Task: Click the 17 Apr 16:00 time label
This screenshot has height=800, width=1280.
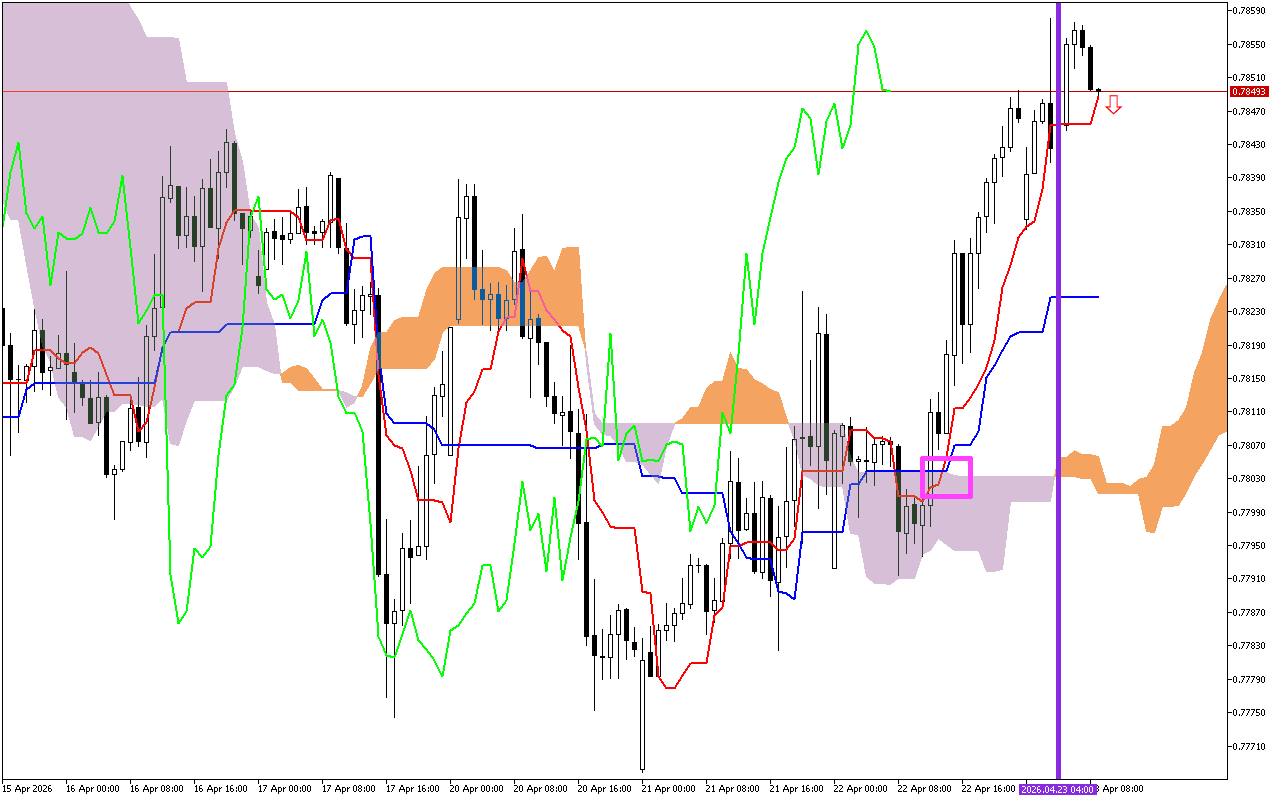Action: (x=413, y=789)
